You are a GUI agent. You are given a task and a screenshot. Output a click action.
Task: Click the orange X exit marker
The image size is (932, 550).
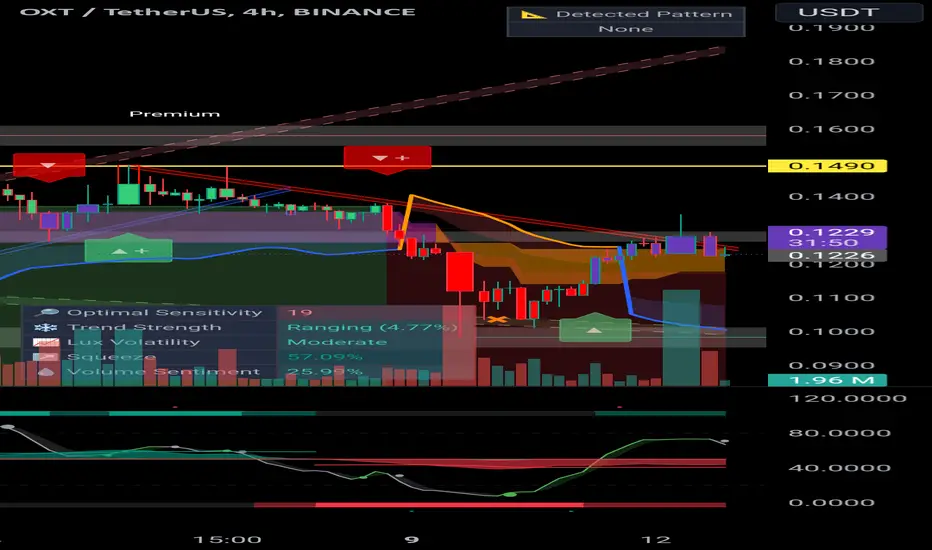498,320
